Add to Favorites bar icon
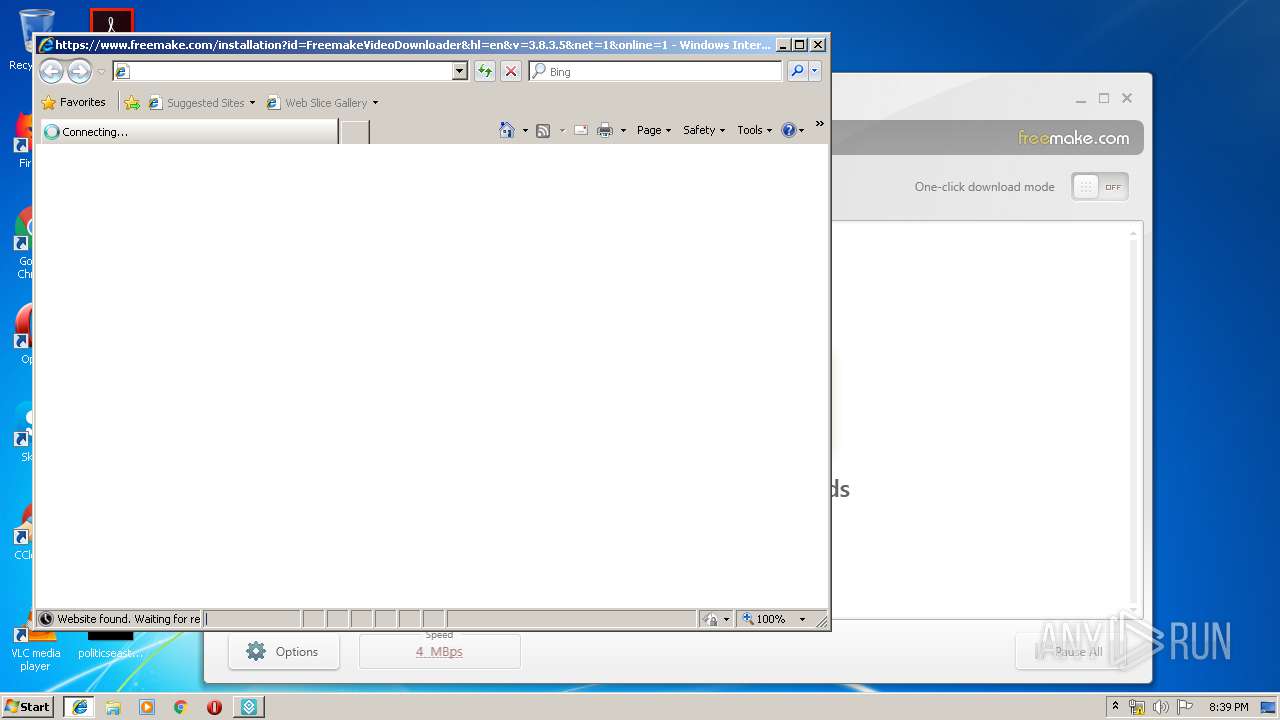1280x720 pixels. [132, 102]
